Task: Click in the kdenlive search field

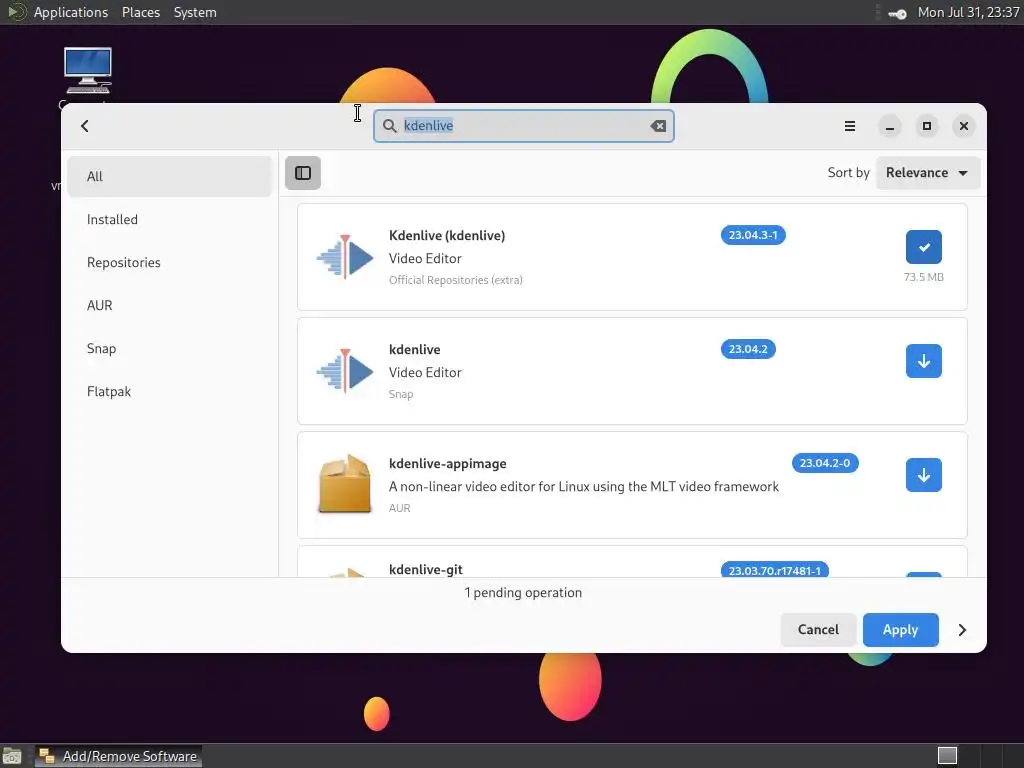Action: pos(524,126)
